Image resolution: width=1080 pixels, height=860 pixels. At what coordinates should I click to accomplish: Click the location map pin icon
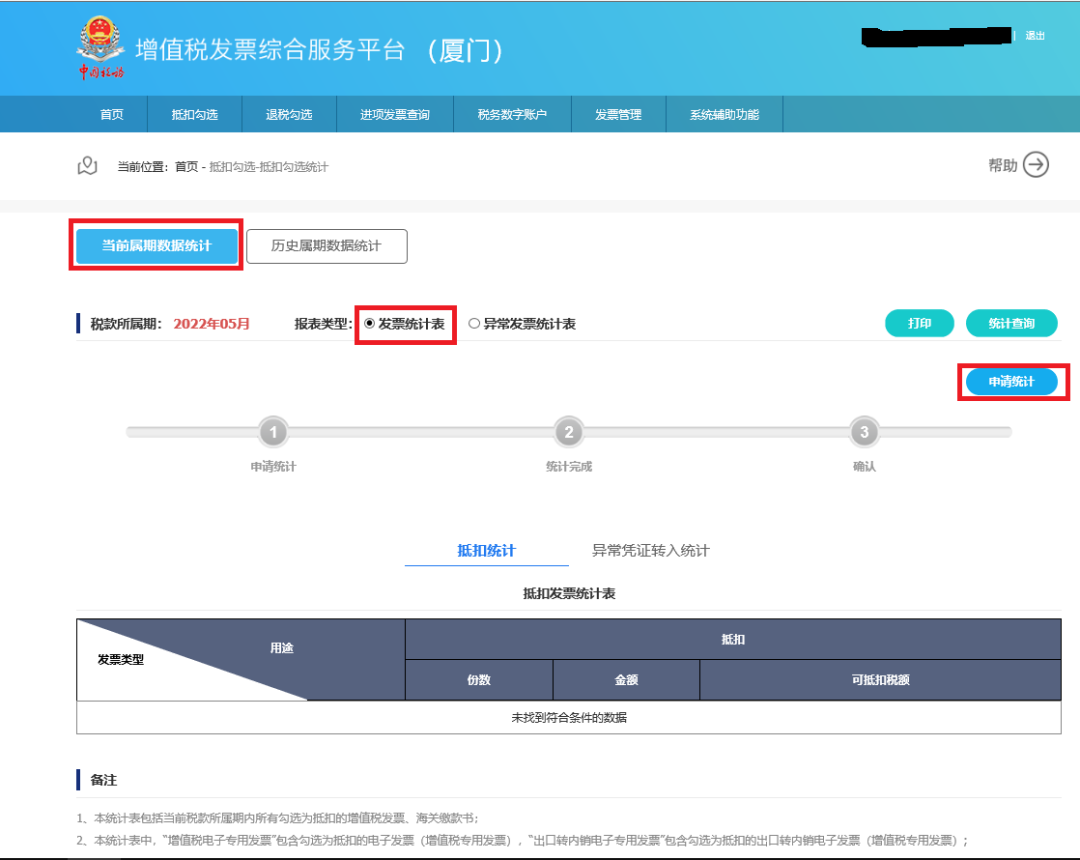87,166
